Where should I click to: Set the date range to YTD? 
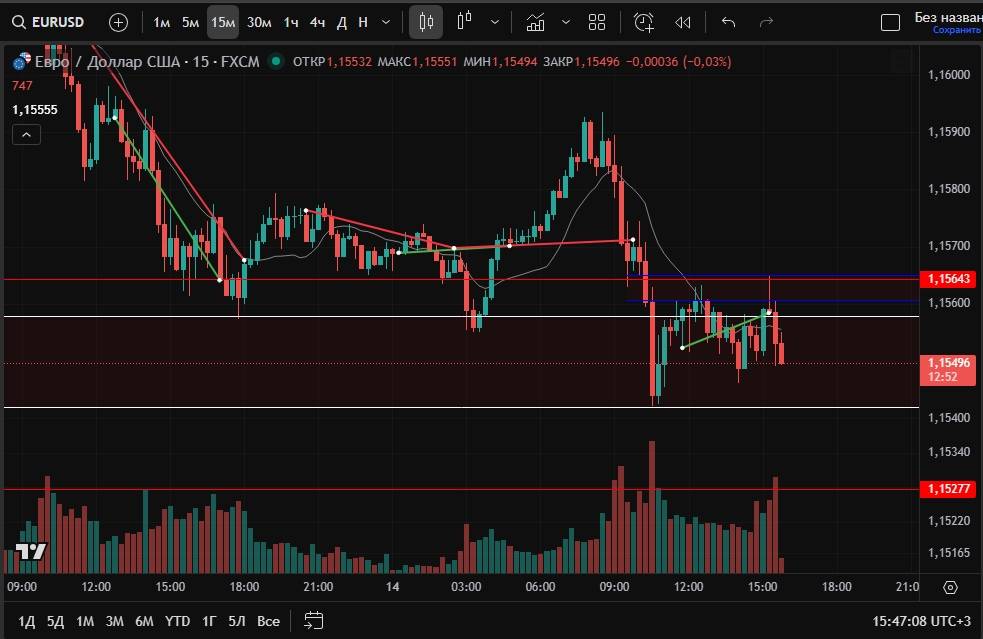pos(177,621)
